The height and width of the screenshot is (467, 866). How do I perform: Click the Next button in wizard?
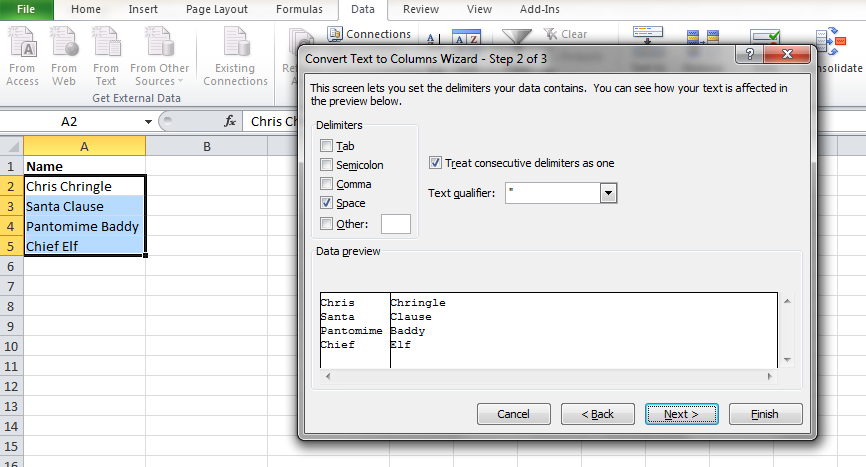tap(680, 414)
